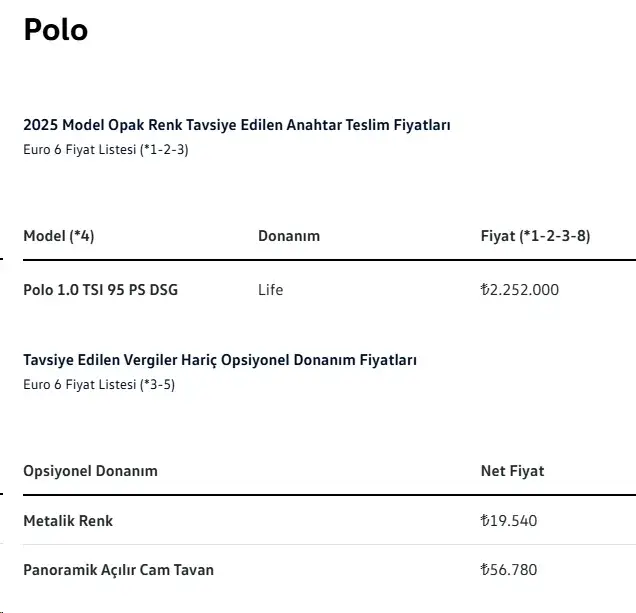636x613 pixels.
Task: Click the Fiyat (*1-2-3-8) column header
Action: coord(535,236)
